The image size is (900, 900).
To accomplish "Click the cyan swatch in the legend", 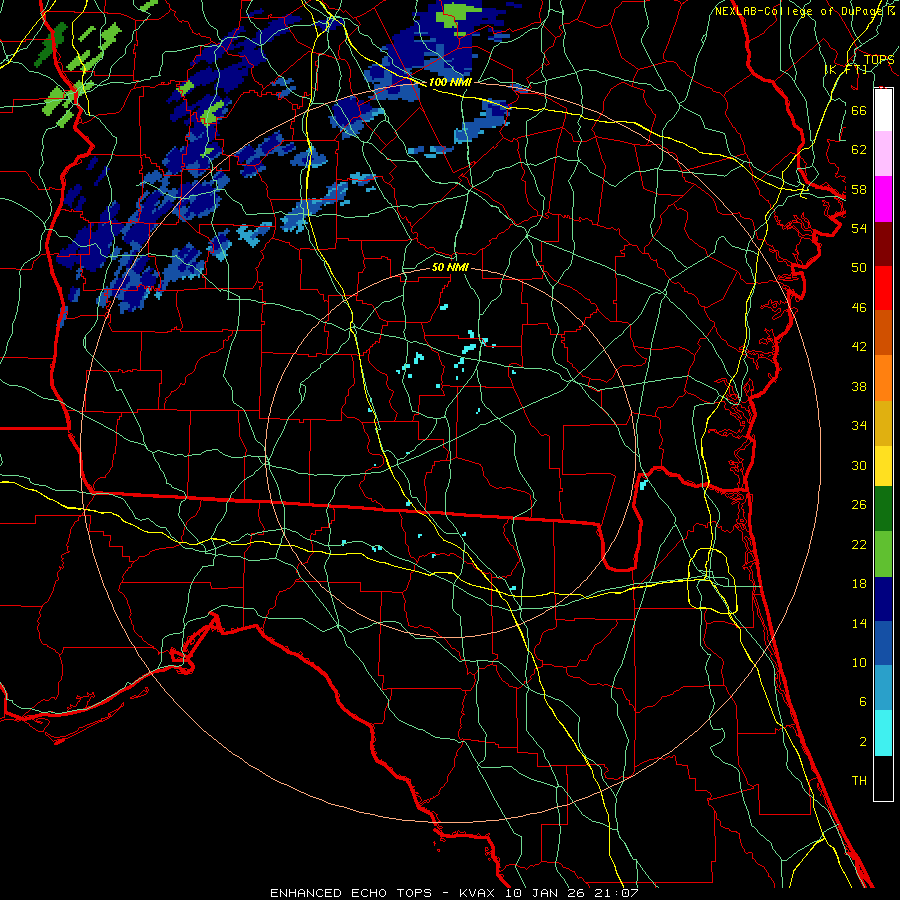I will click(x=883, y=734).
